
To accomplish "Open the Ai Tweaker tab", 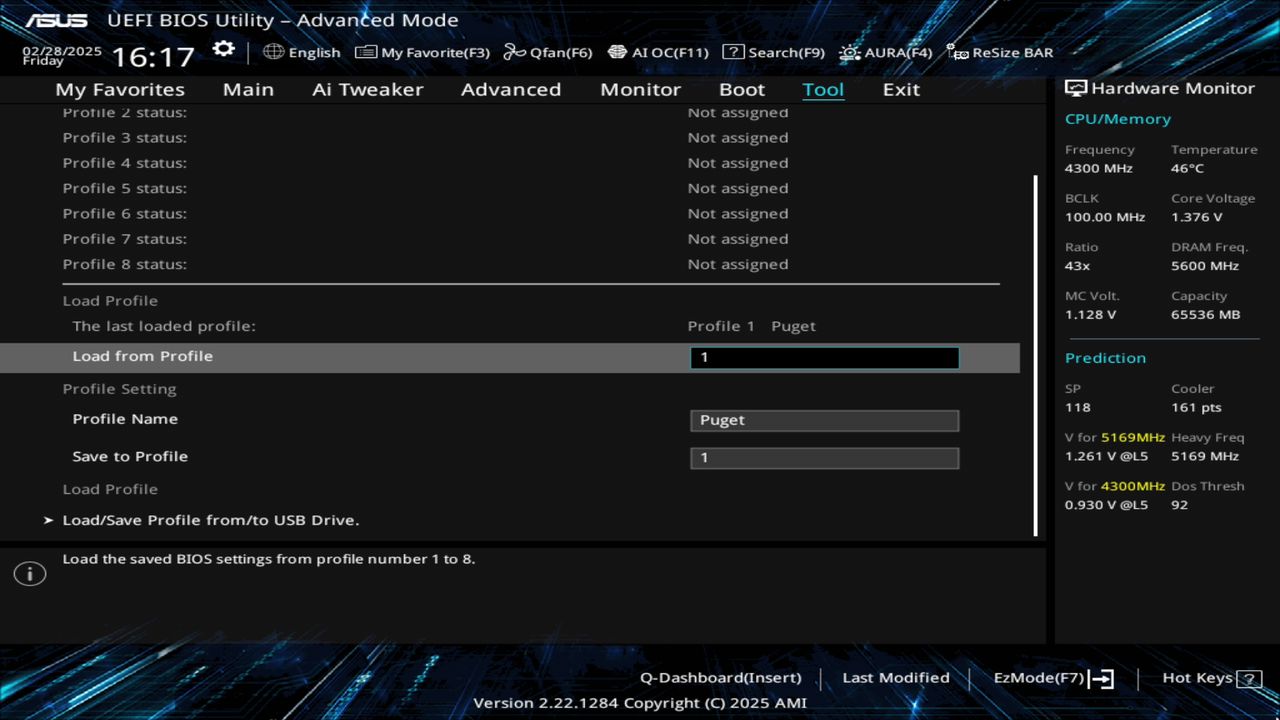I will click(x=367, y=89).
